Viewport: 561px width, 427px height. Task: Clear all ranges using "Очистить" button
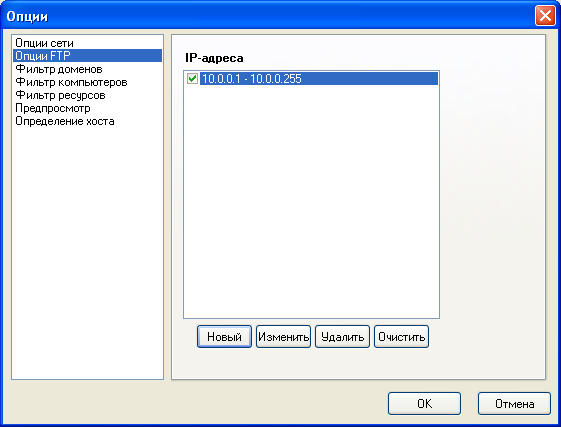401,336
